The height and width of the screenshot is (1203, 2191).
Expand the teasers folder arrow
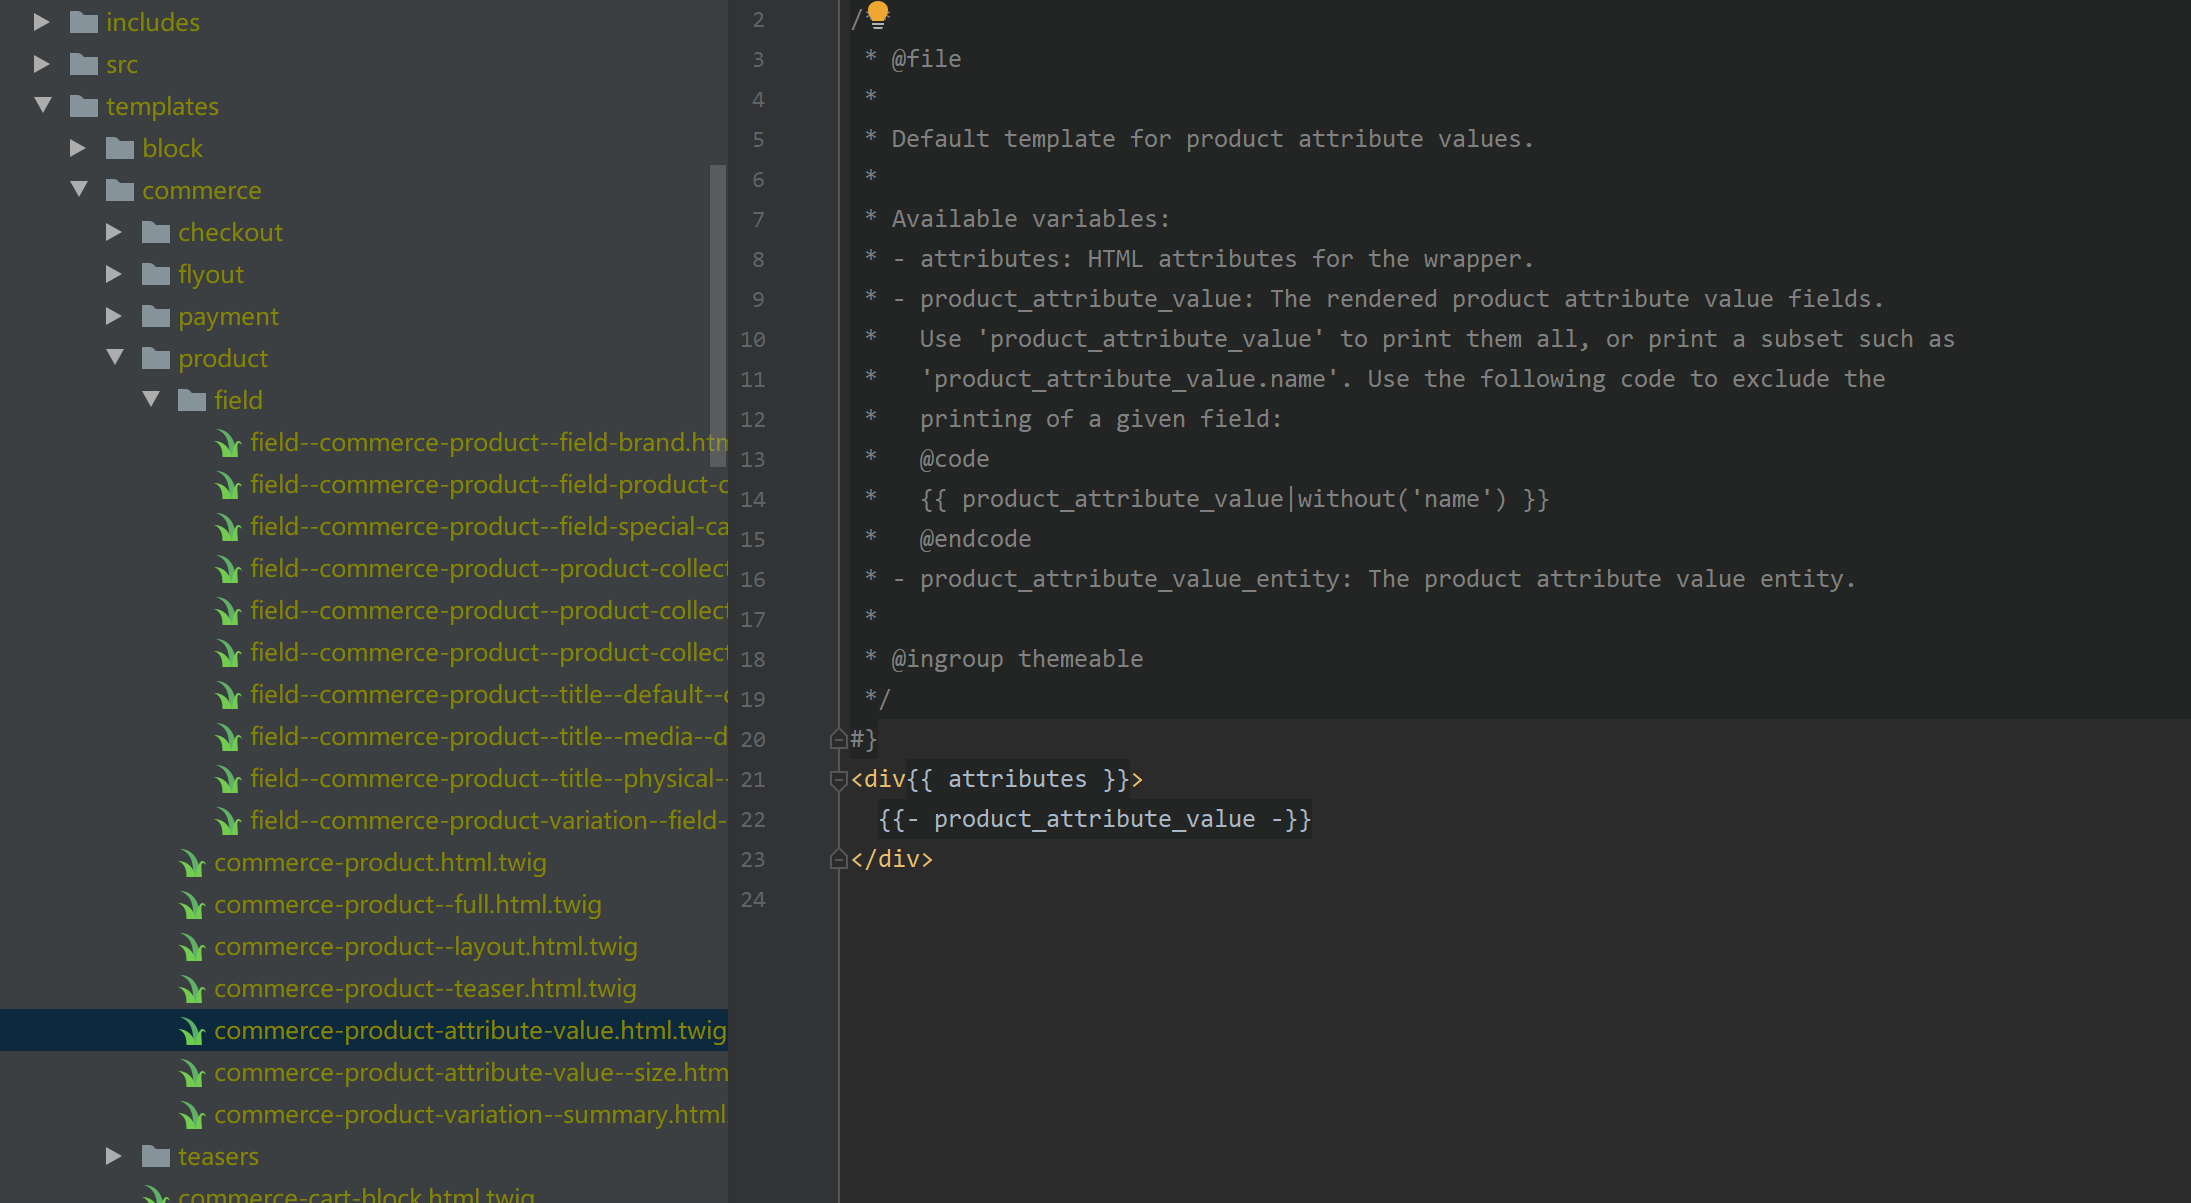tap(114, 1155)
